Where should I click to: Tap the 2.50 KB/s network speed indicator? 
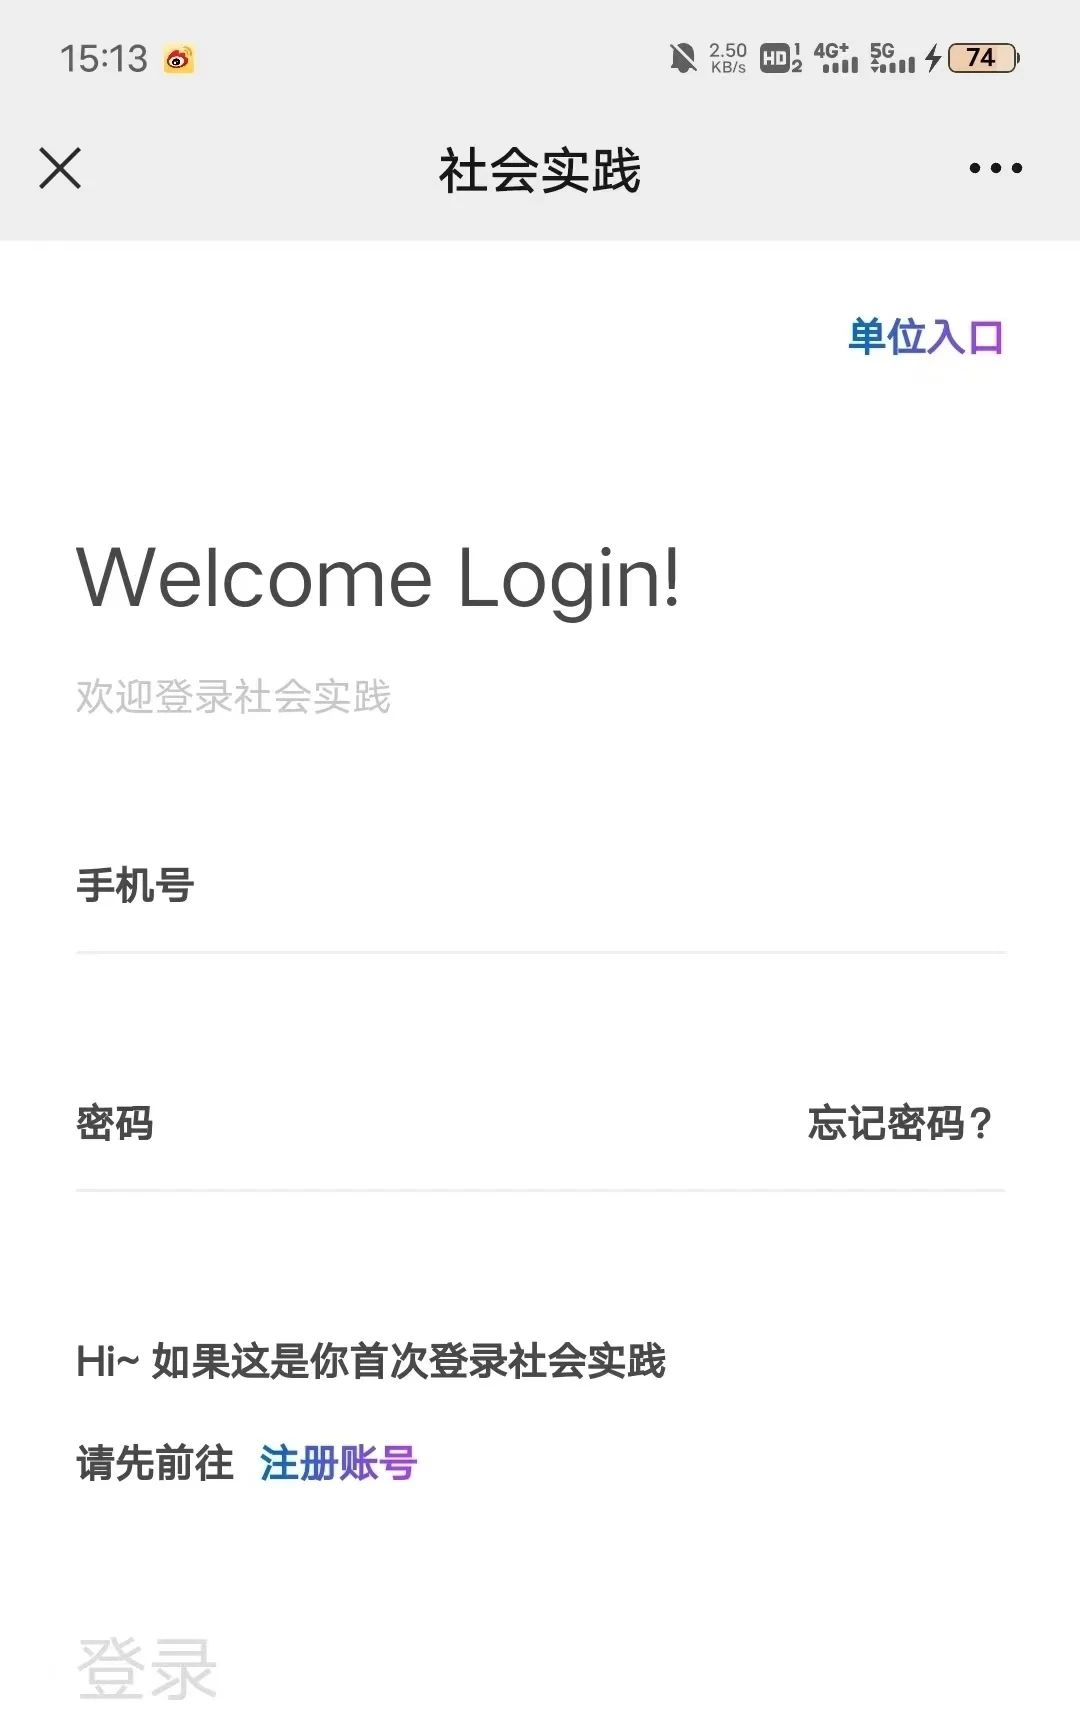click(x=728, y=58)
